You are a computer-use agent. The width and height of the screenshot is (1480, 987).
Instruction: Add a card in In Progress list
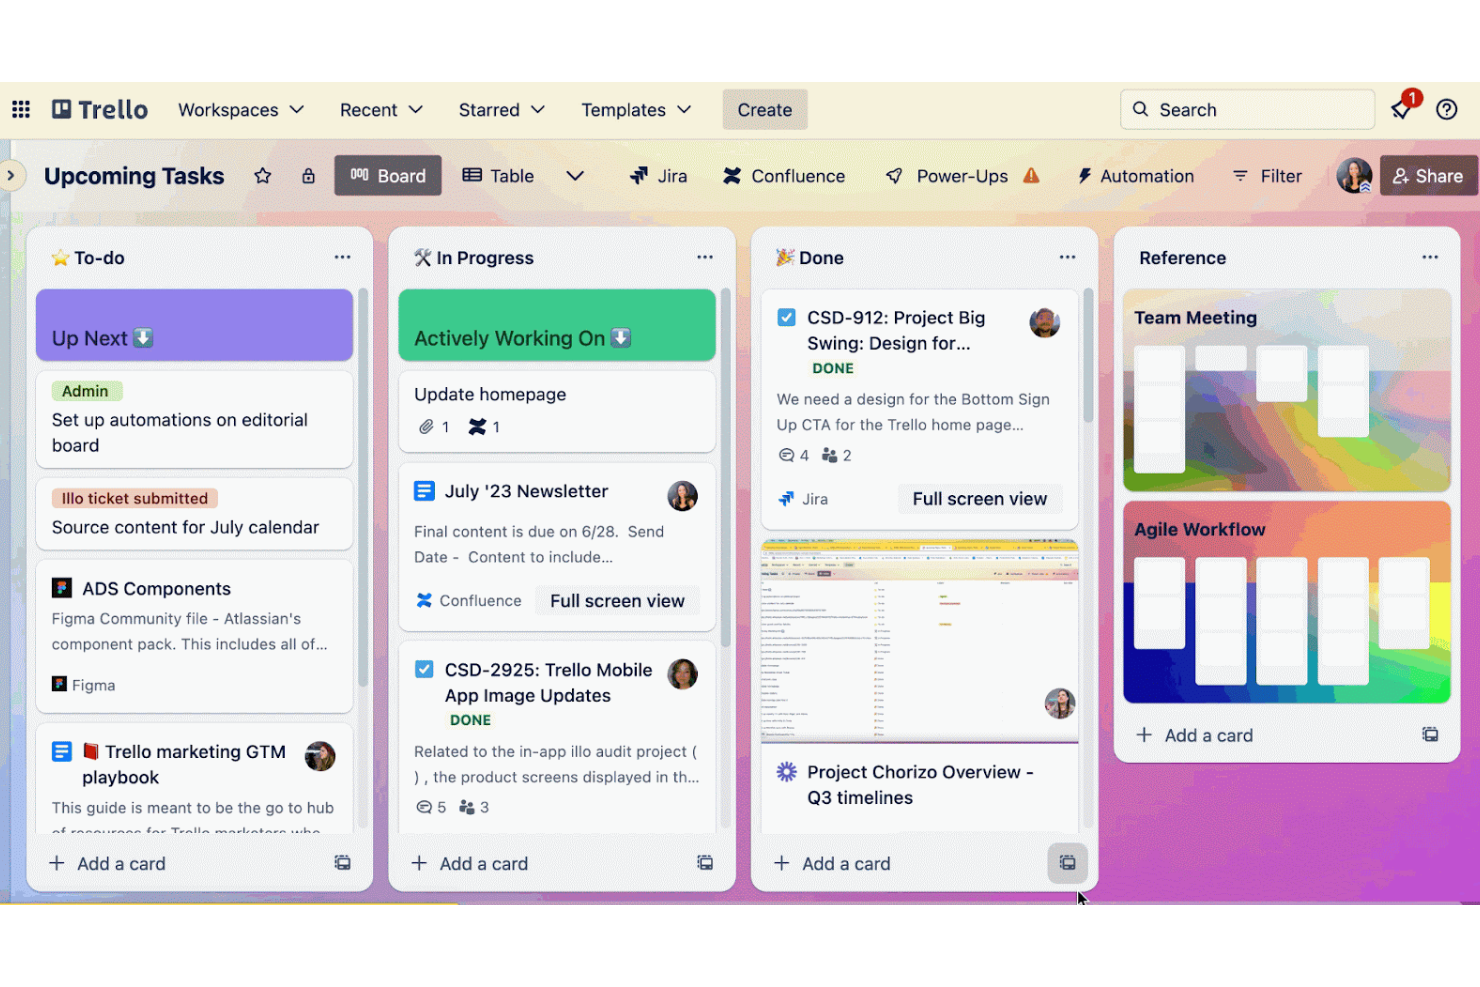point(470,863)
